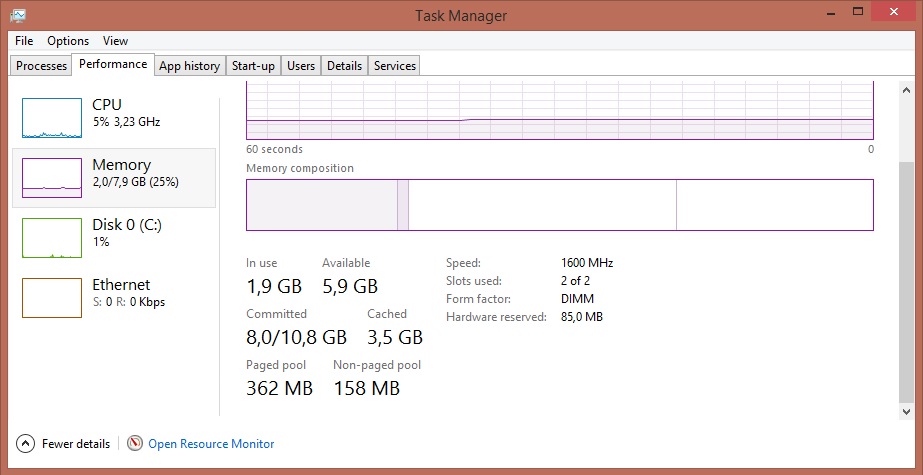The width and height of the screenshot is (923, 475).
Task: Switch to the Services tab
Action: pos(395,66)
